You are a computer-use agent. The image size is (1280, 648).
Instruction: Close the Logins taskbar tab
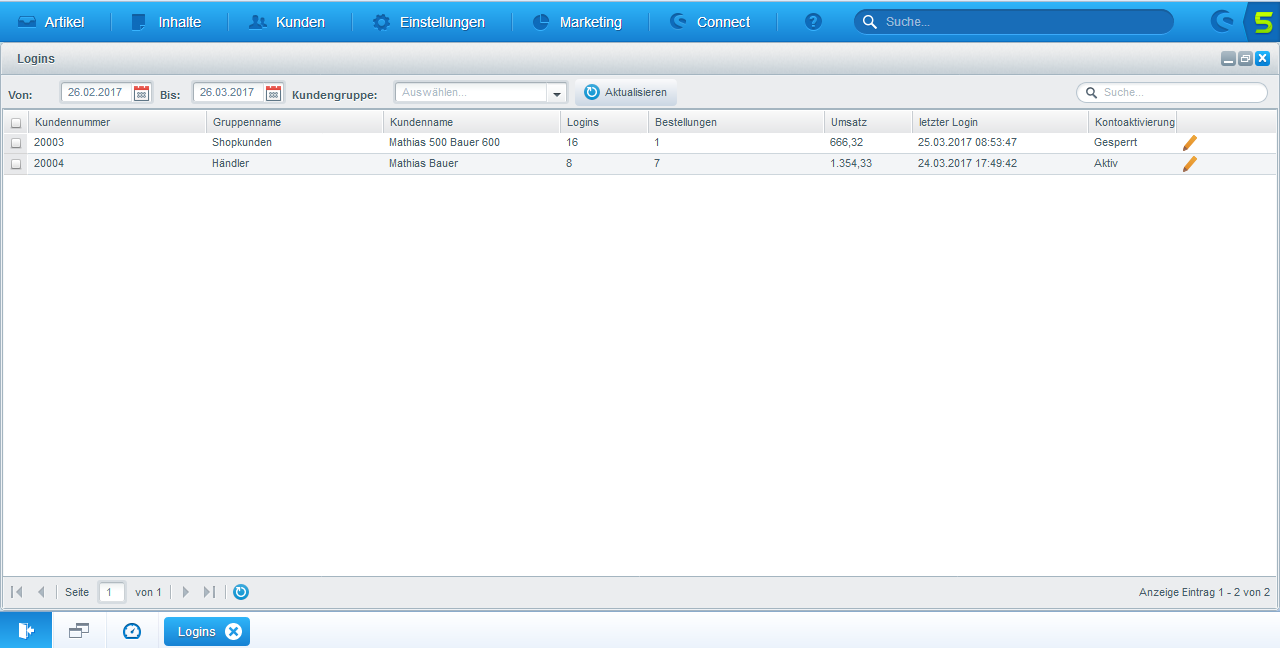click(233, 631)
